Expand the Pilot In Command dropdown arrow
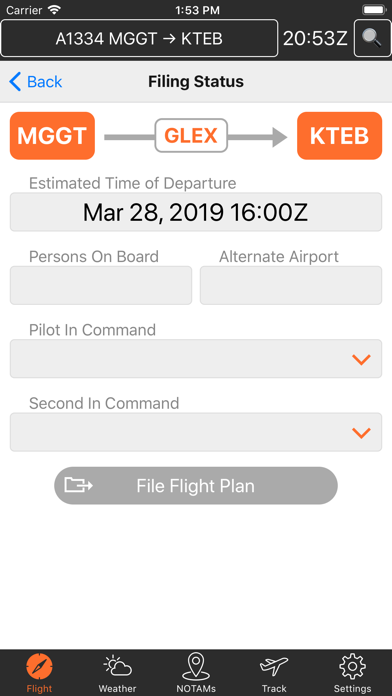Screen dimensions: 392x696 tap(361, 359)
